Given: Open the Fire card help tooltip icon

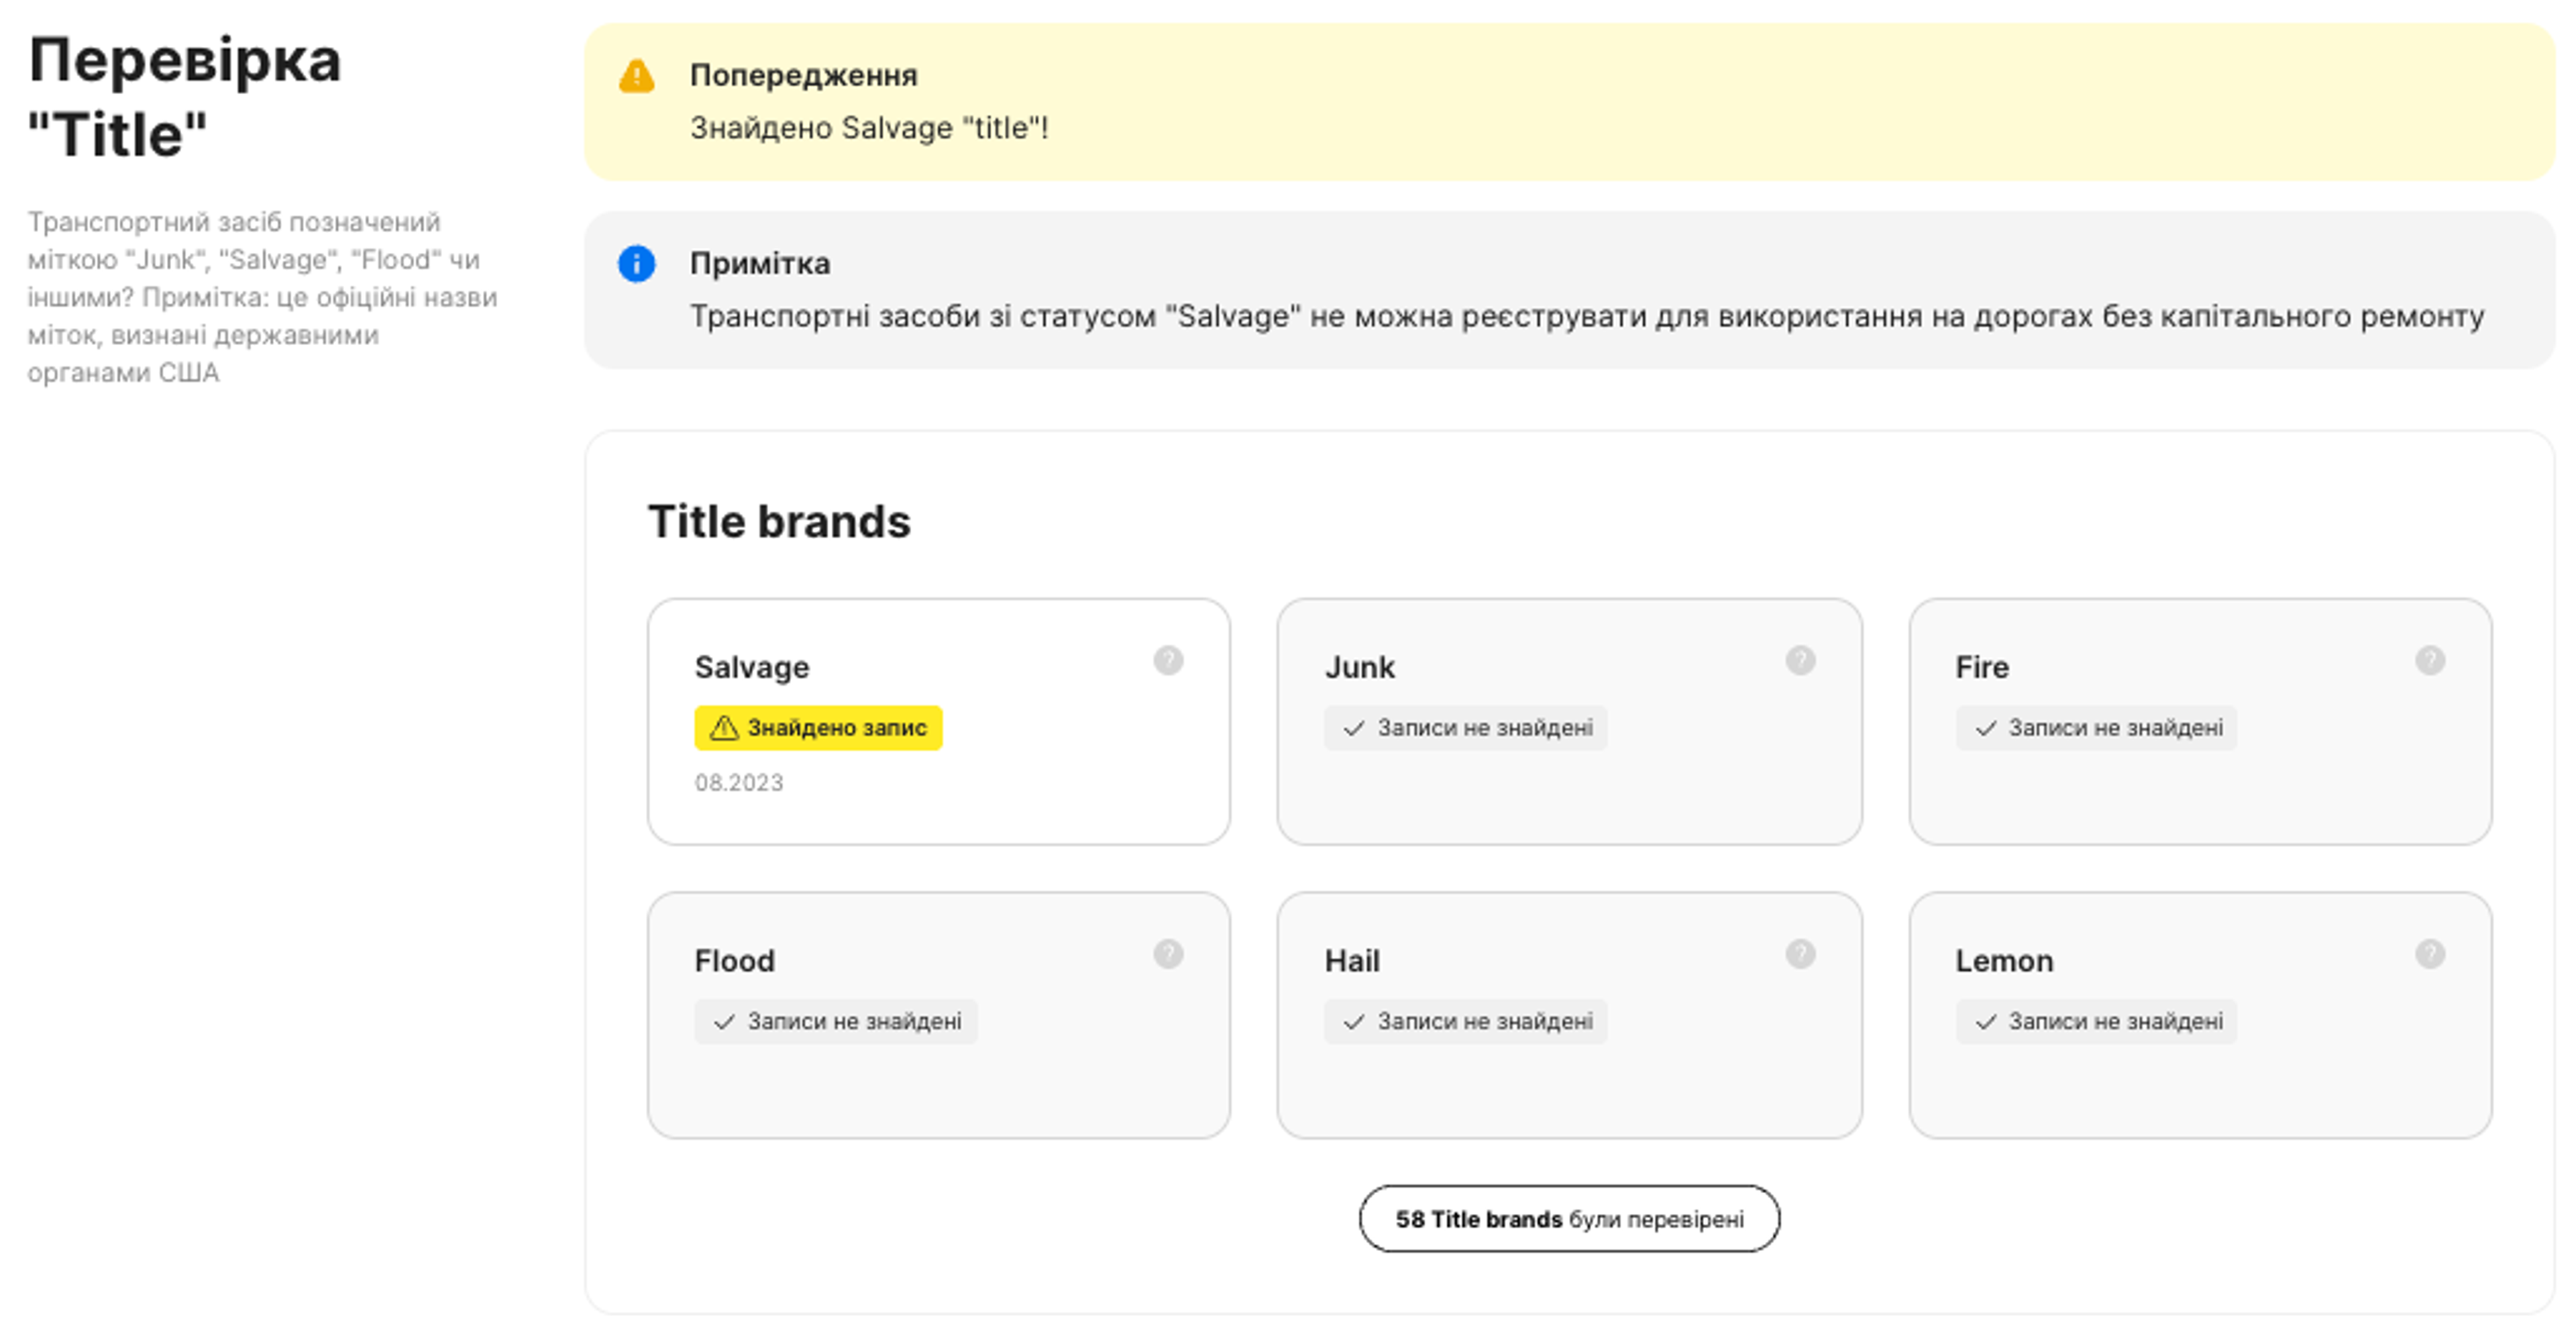Looking at the screenshot, I should (x=2430, y=661).
